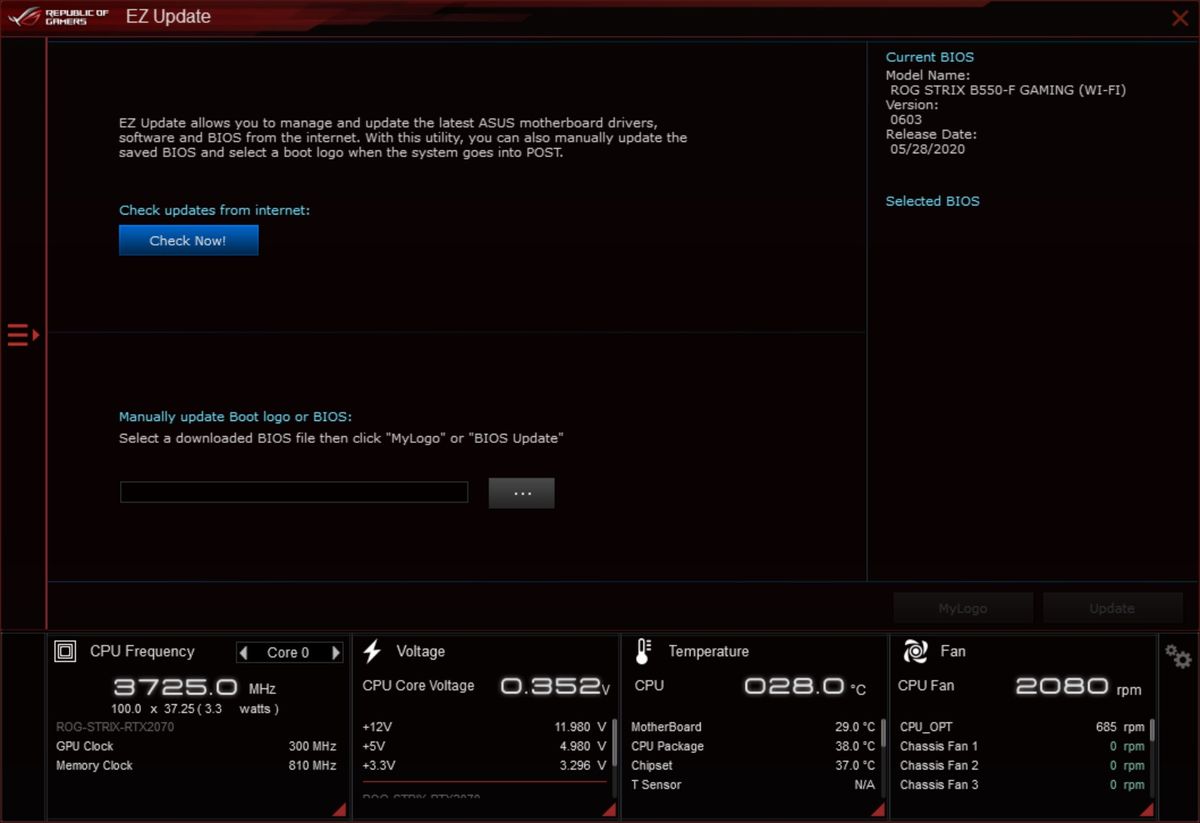Click the Chipset 37.0 °C row
1200x823 pixels.
tap(753, 766)
